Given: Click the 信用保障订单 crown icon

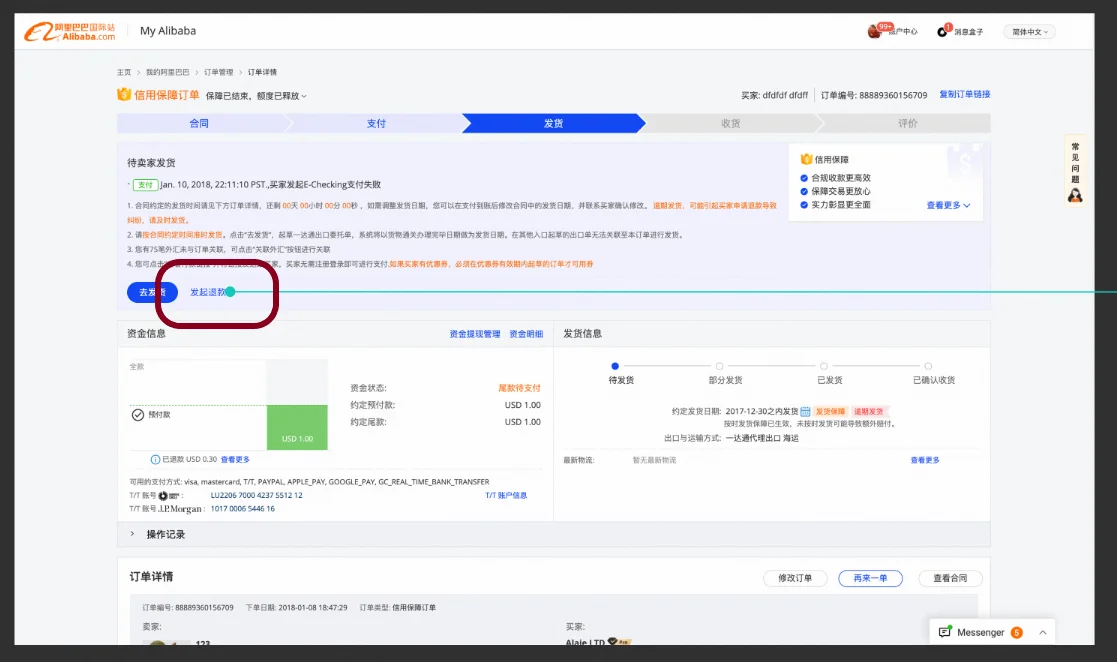Looking at the screenshot, I should tap(124, 95).
